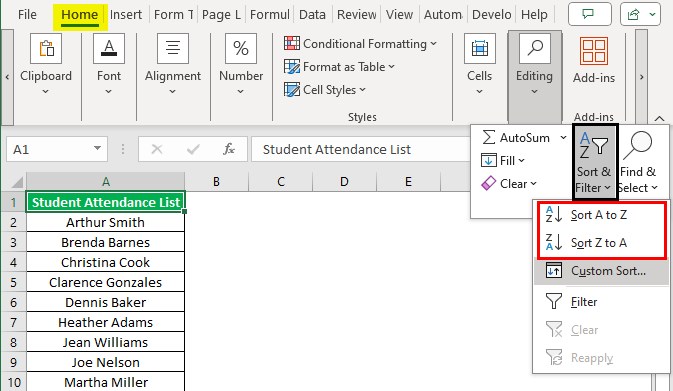673x391 pixels.
Task: Click the AutoSum sigma icon
Action: click(488, 137)
